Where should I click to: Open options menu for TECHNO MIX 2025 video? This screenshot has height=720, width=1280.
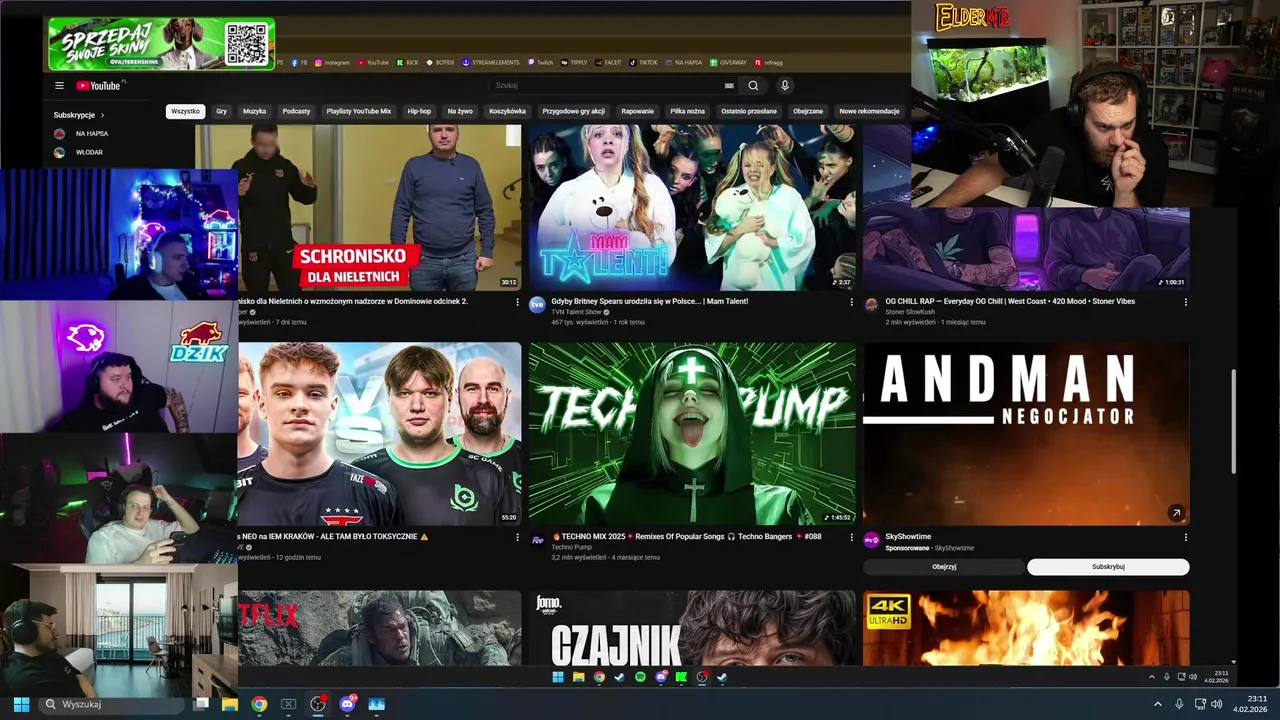click(x=852, y=537)
